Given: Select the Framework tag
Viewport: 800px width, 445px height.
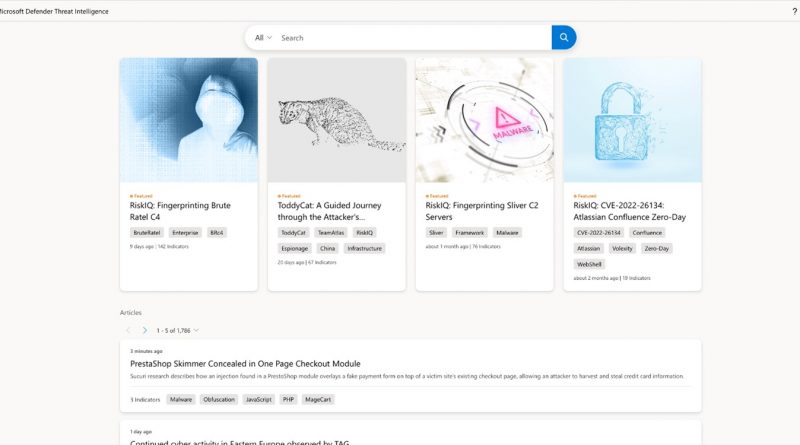Looking at the screenshot, I should pyautogui.click(x=469, y=233).
